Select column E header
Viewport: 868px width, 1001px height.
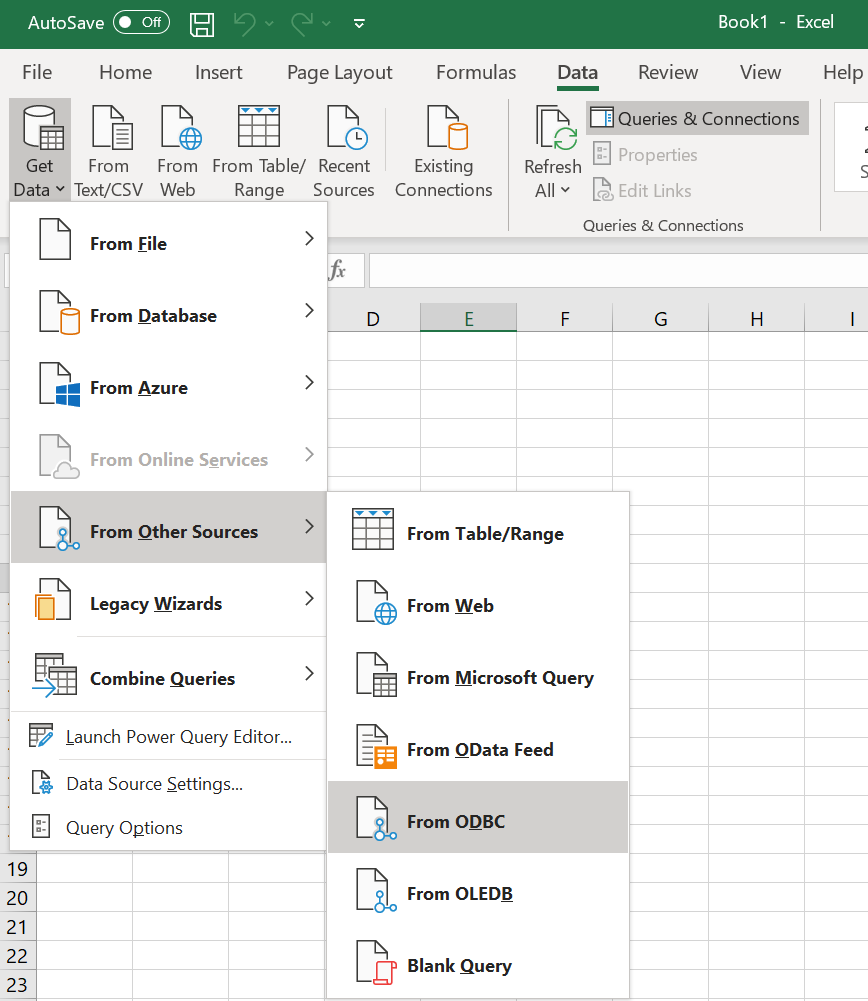(x=468, y=318)
